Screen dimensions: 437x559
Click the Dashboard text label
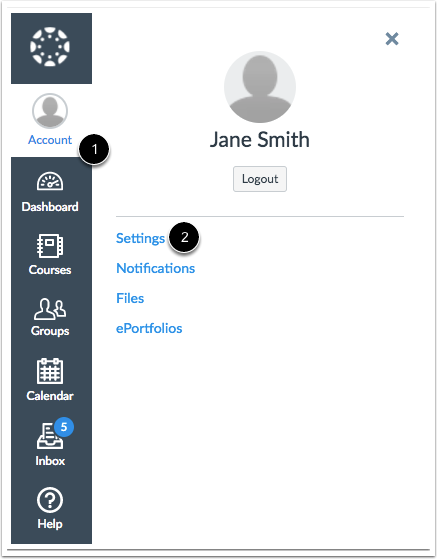click(x=50, y=207)
